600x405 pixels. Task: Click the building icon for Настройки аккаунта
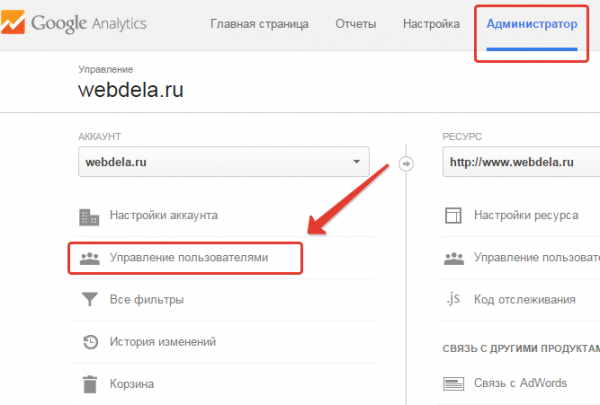tap(89, 217)
